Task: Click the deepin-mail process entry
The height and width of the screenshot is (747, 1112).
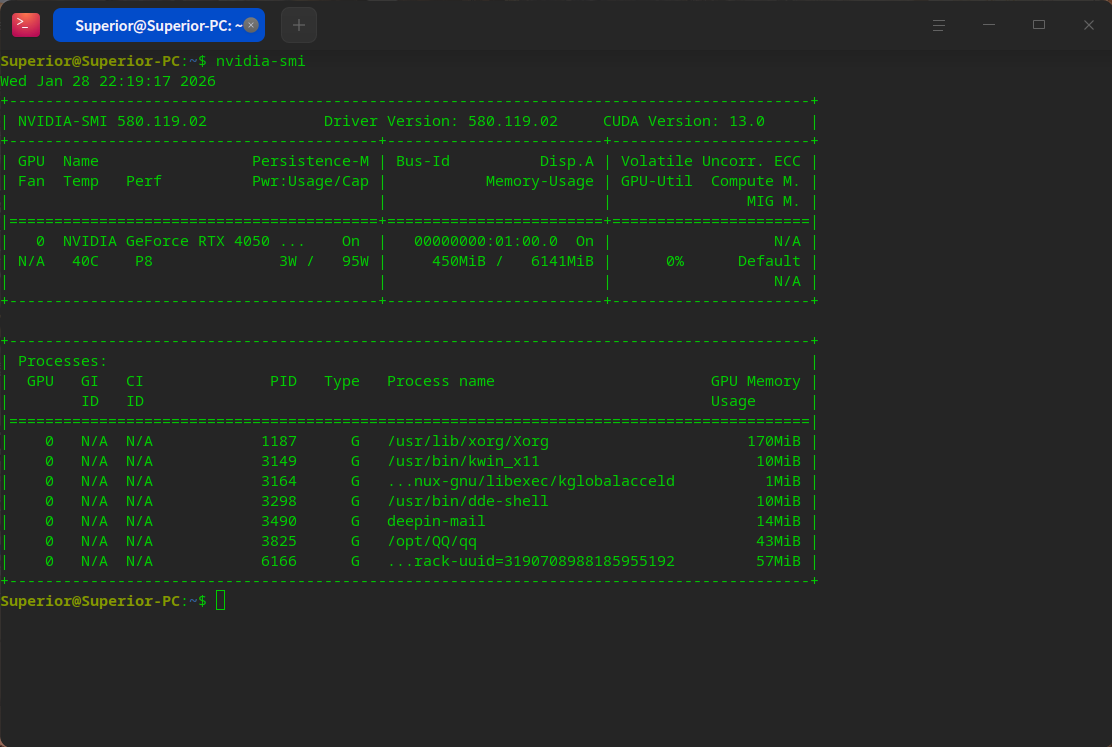Action: (436, 521)
